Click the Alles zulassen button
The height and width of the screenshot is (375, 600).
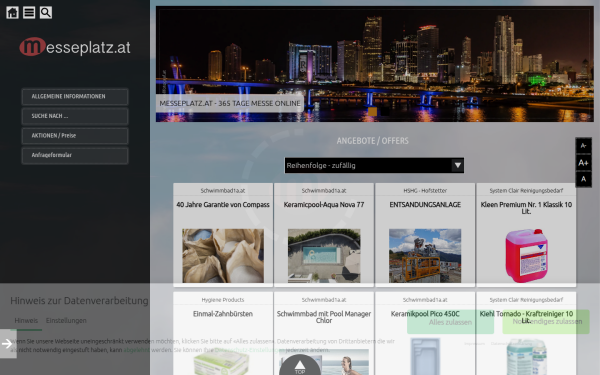(x=450, y=322)
